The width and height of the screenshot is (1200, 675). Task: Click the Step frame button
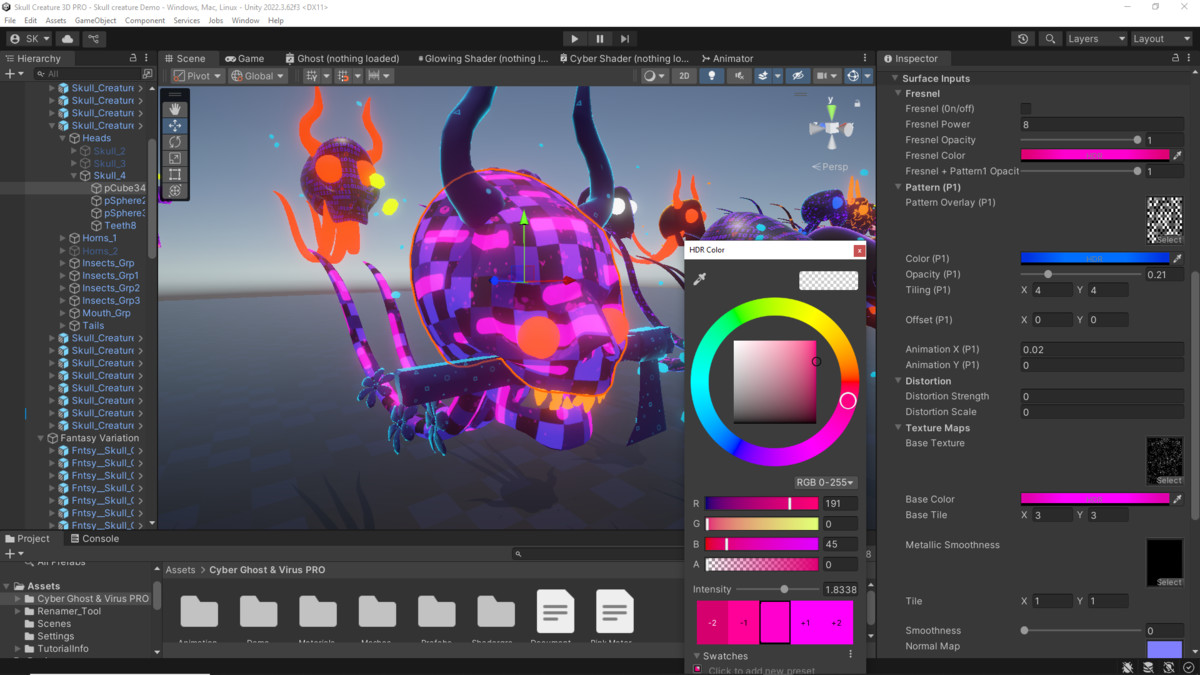pyautogui.click(x=625, y=39)
